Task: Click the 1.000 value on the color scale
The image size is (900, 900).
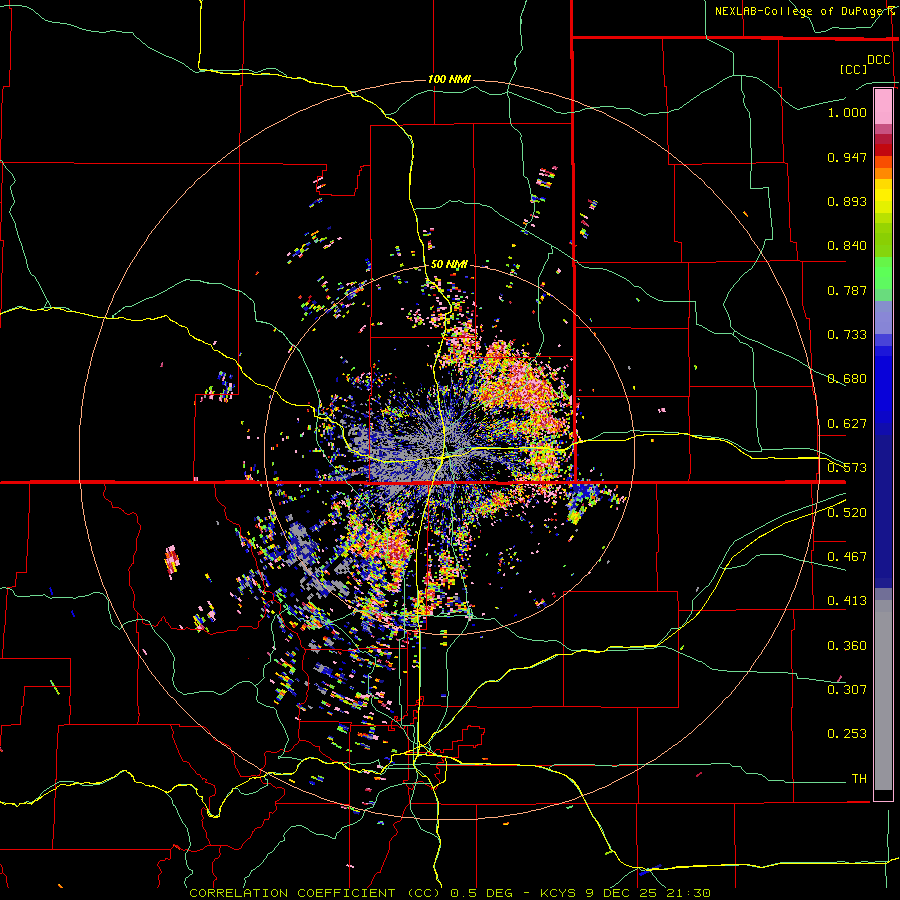Action: tap(847, 112)
